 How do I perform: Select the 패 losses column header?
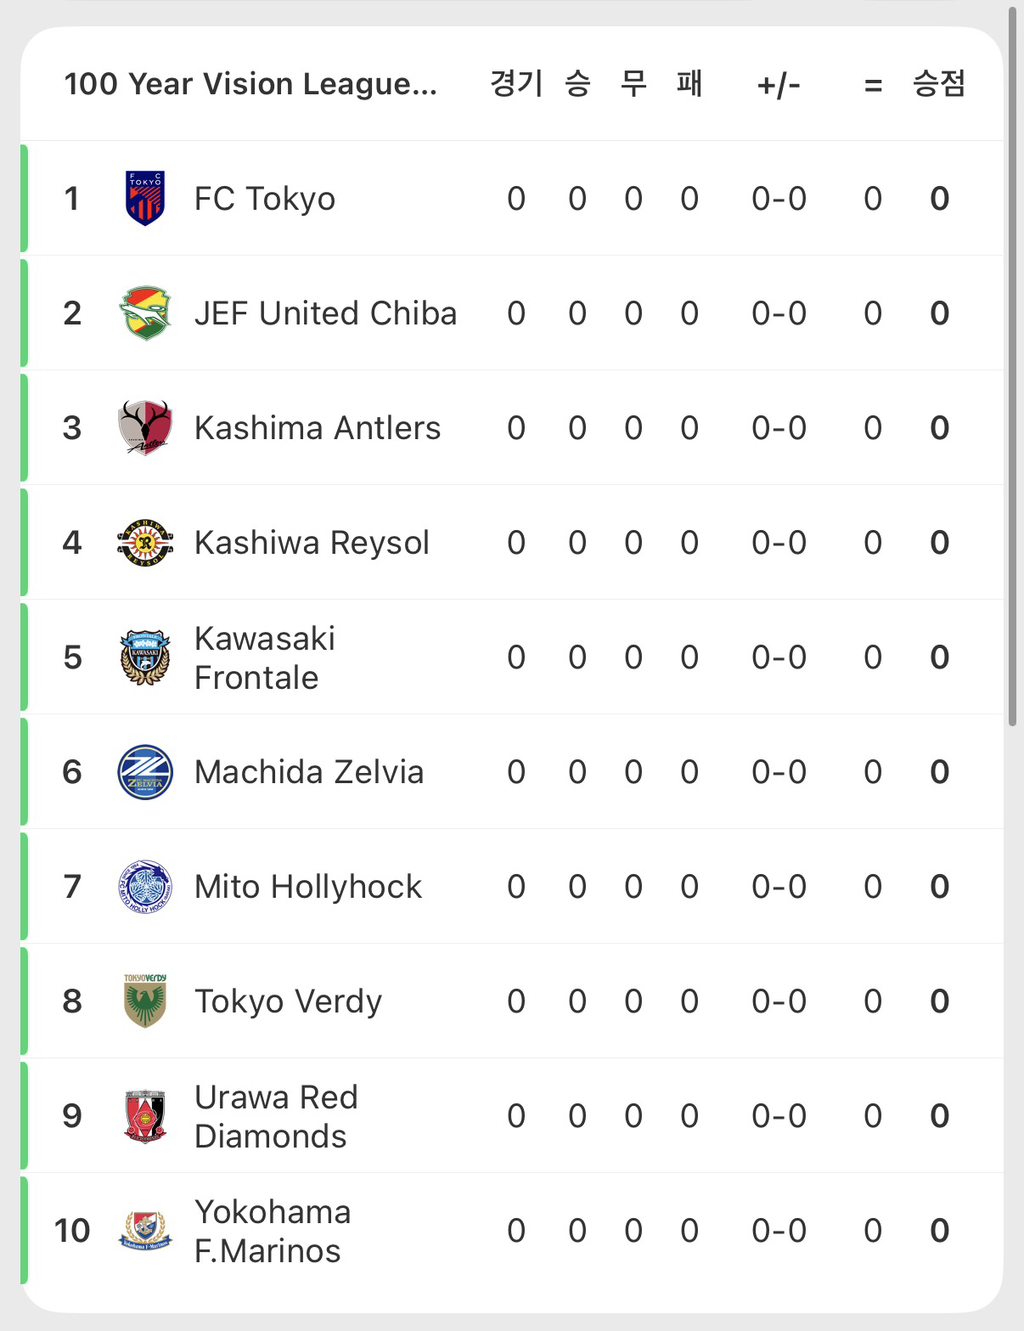pos(689,84)
